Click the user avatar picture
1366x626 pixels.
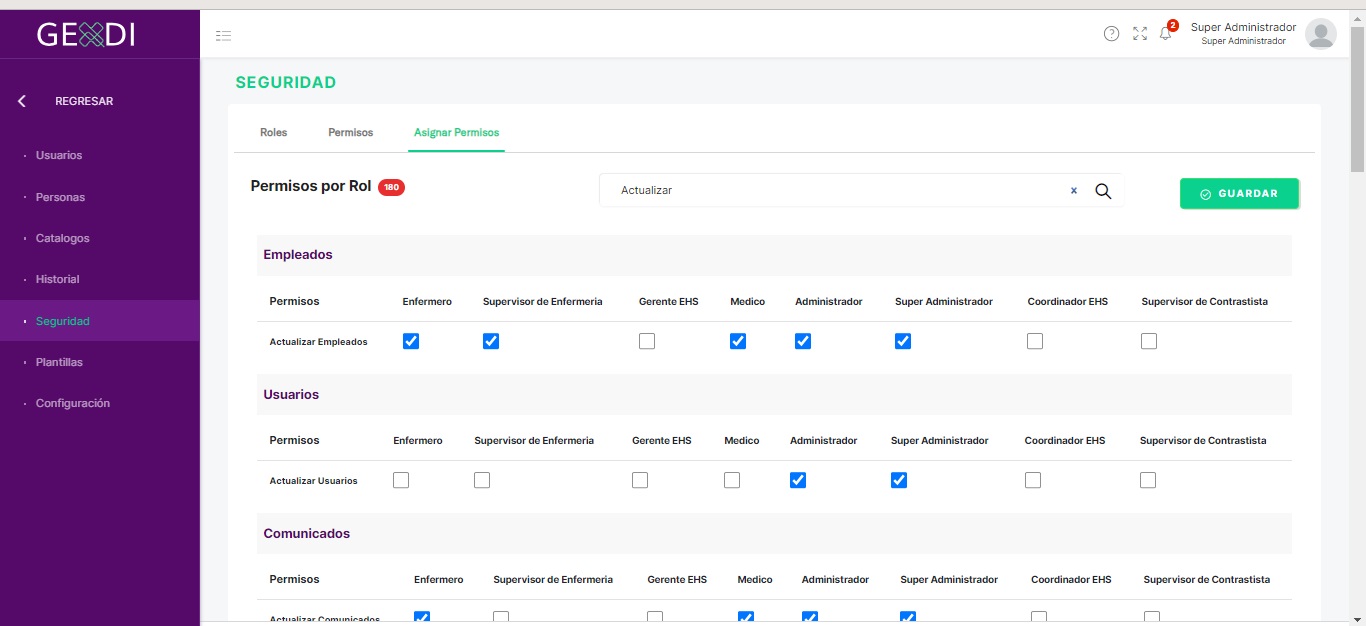[x=1321, y=34]
